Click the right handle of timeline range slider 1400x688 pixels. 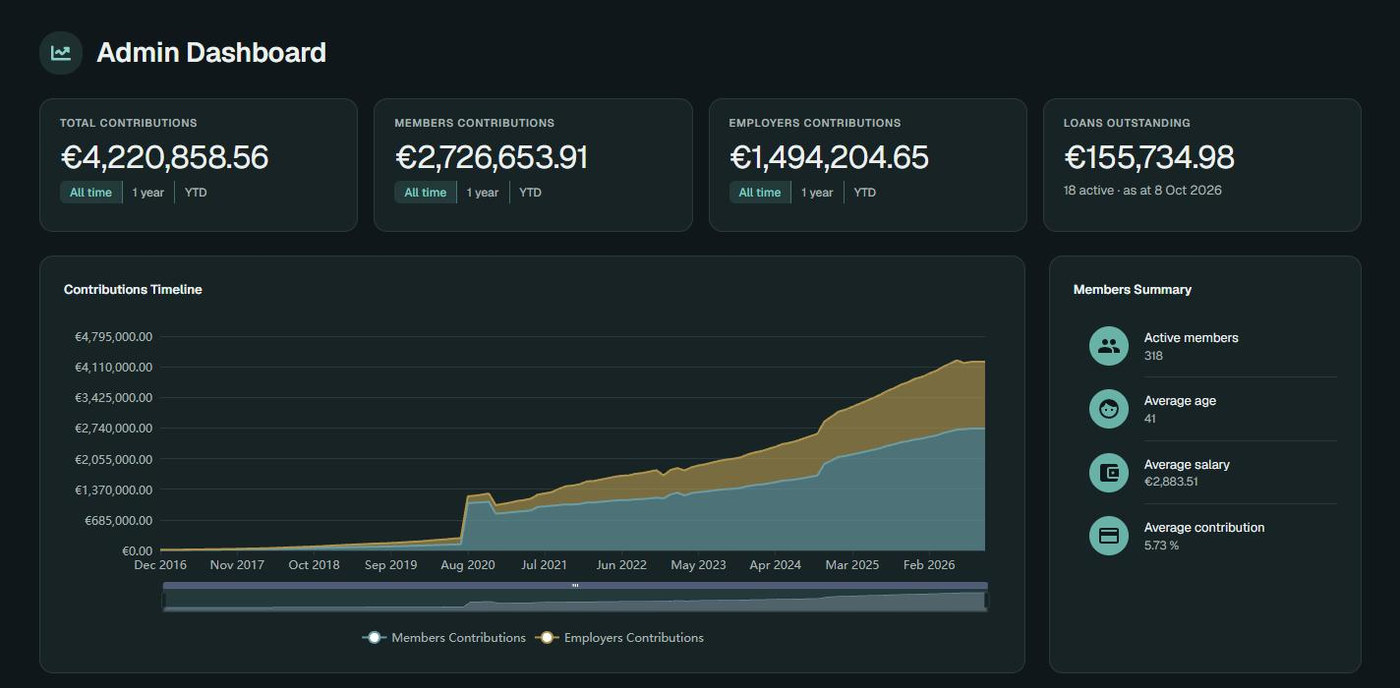coord(986,600)
